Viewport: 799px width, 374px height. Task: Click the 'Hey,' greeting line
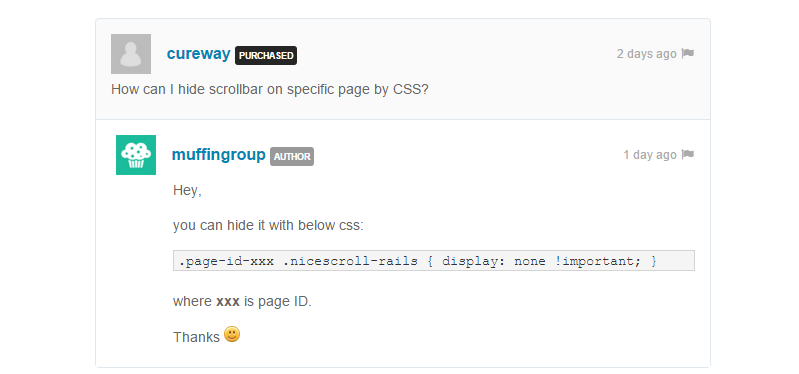pos(188,191)
